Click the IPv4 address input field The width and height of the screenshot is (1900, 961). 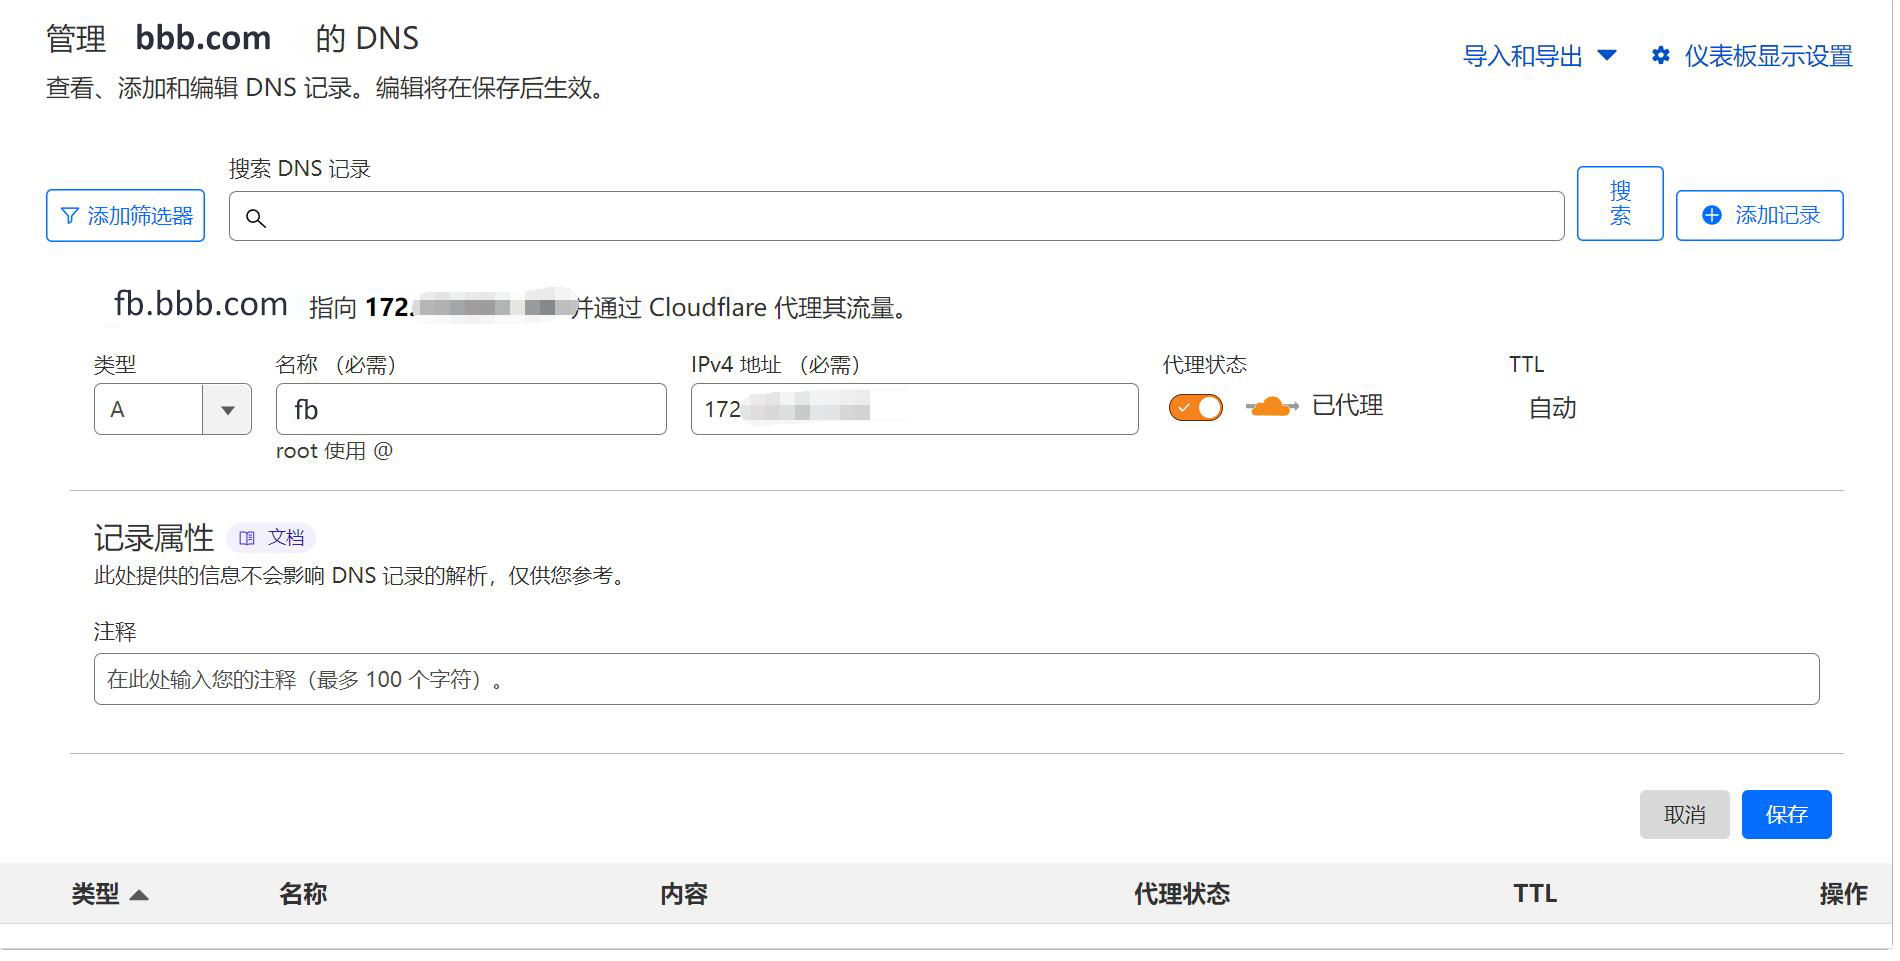[x=914, y=409]
